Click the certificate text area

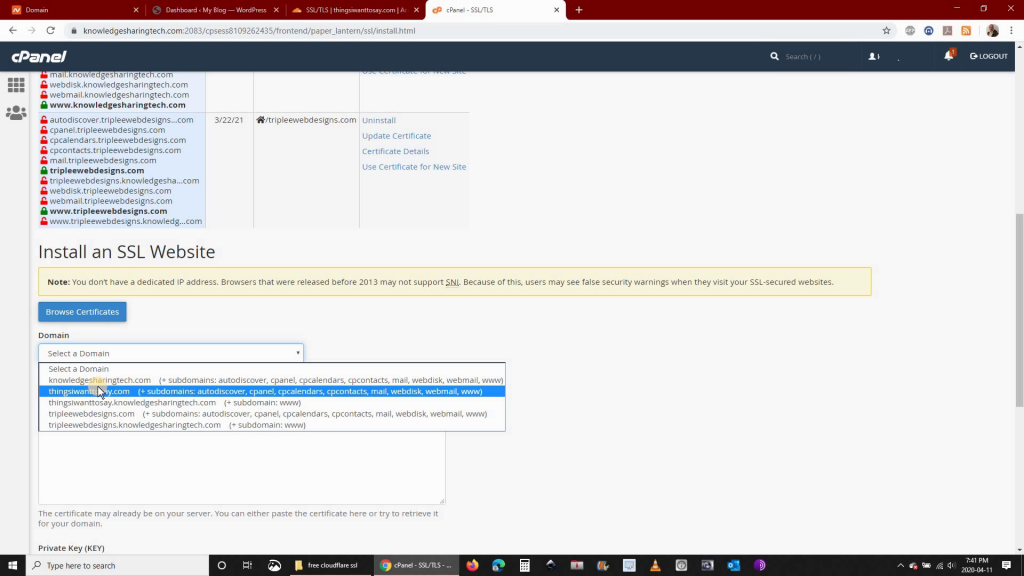click(x=242, y=467)
